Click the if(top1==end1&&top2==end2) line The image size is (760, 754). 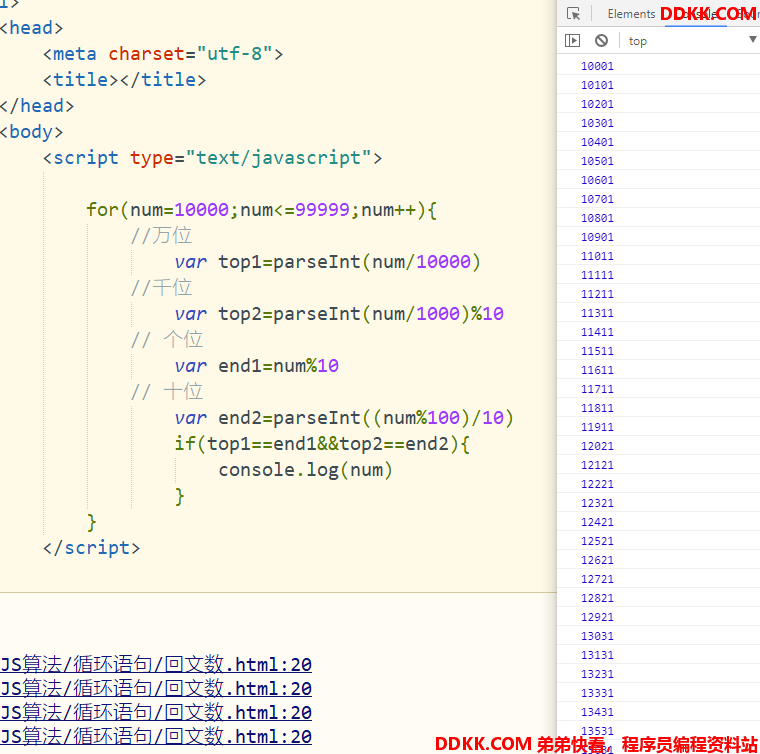(322, 443)
